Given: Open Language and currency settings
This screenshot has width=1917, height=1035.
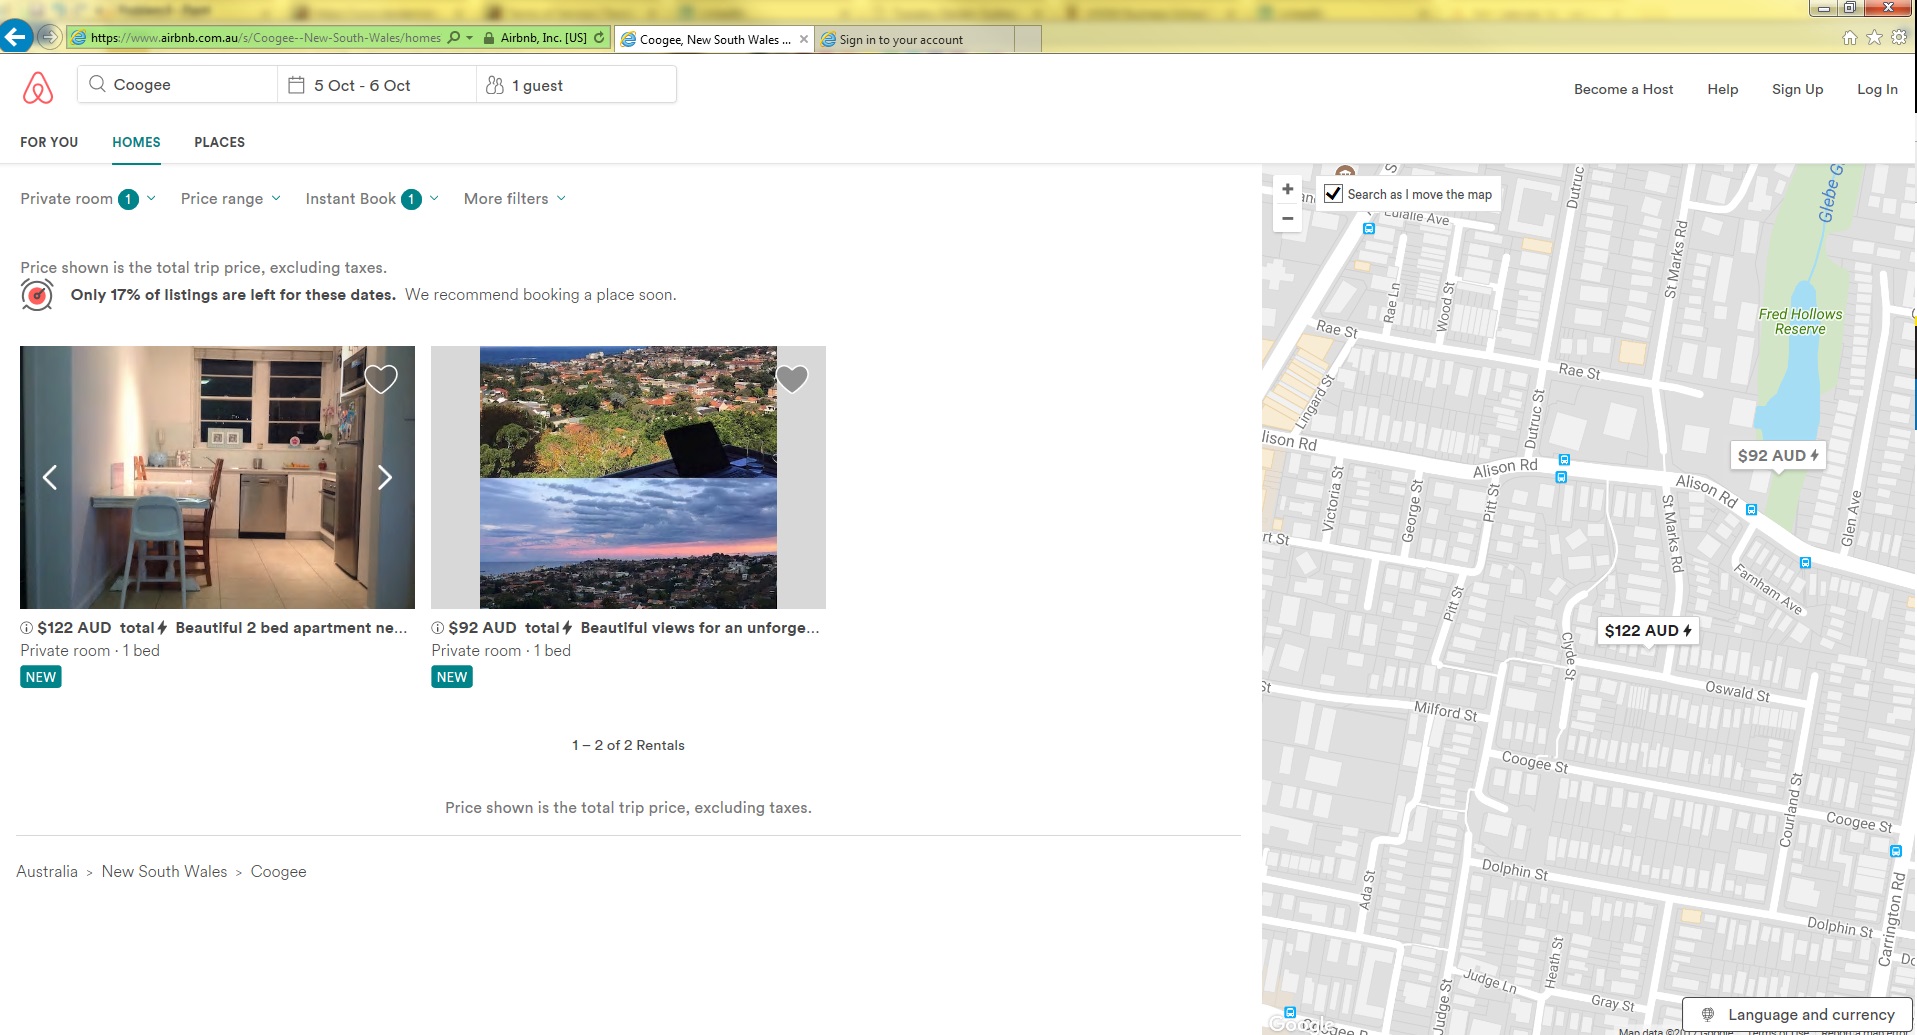Looking at the screenshot, I should (1798, 1014).
